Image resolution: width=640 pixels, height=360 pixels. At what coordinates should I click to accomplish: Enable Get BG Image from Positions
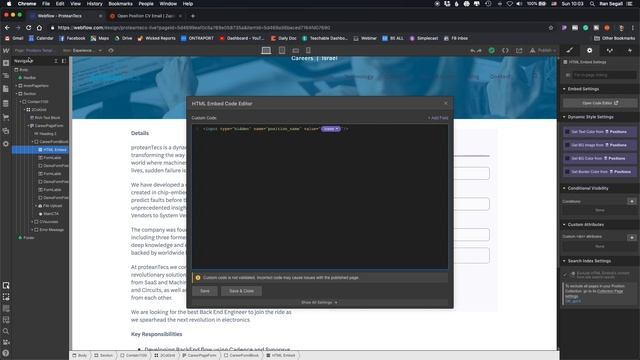[x=567, y=145]
